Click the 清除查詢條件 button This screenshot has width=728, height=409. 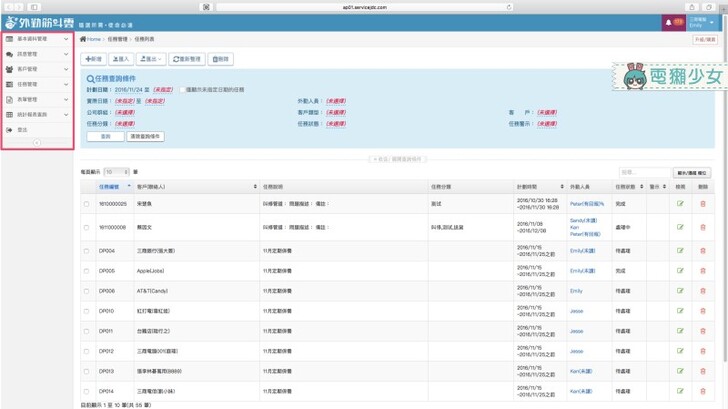click(x=146, y=136)
